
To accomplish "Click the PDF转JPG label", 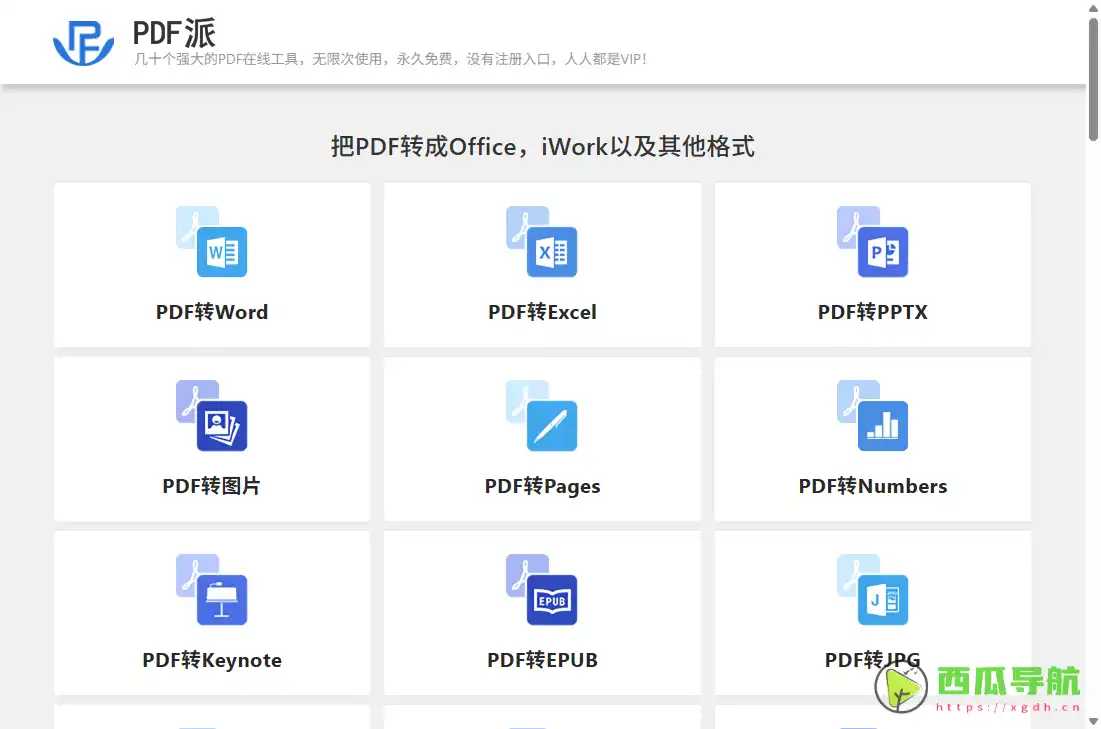I will click(x=872, y=660).
